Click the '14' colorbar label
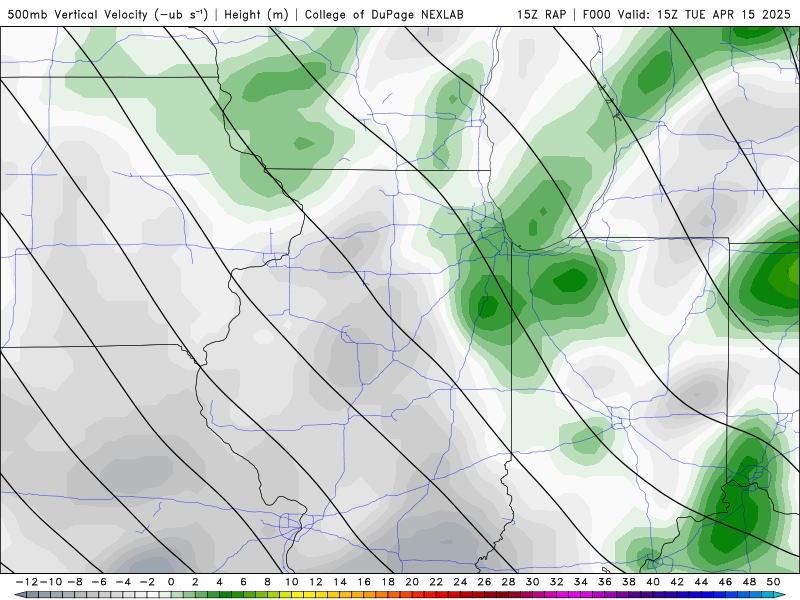The image size is (800, 600). click(x=340, y=582)
